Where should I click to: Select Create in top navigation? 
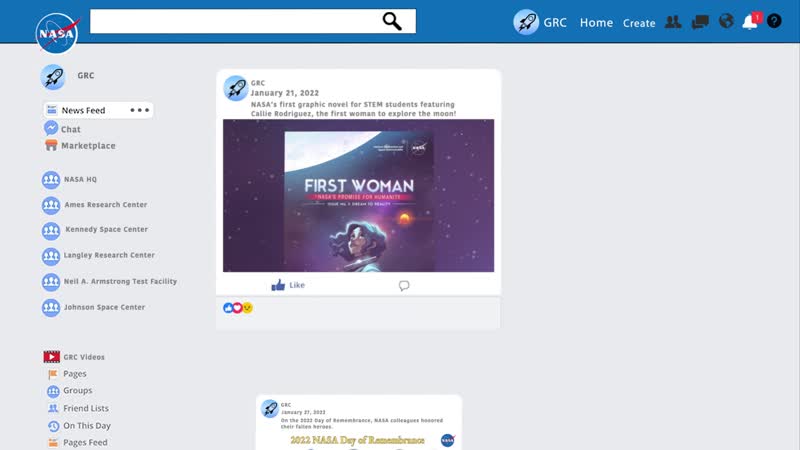639,23
